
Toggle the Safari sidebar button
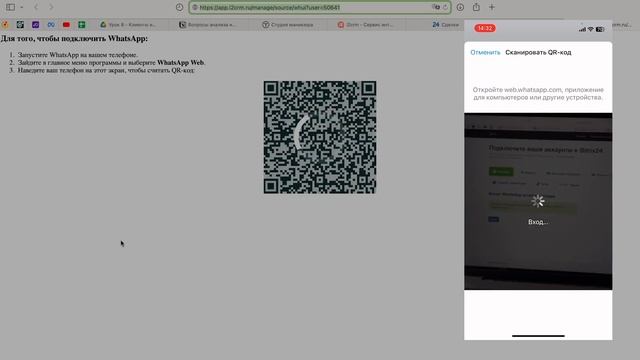(x=11, y=7)
